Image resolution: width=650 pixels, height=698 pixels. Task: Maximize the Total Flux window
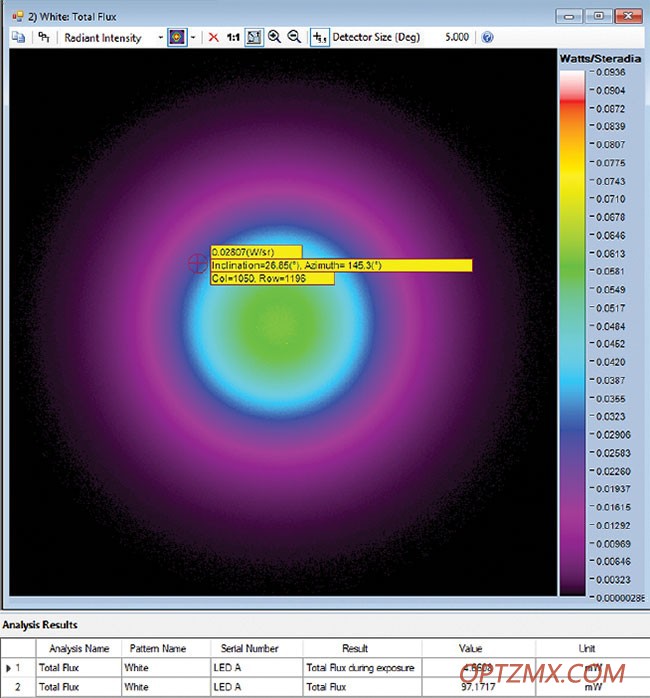[598, 16]
